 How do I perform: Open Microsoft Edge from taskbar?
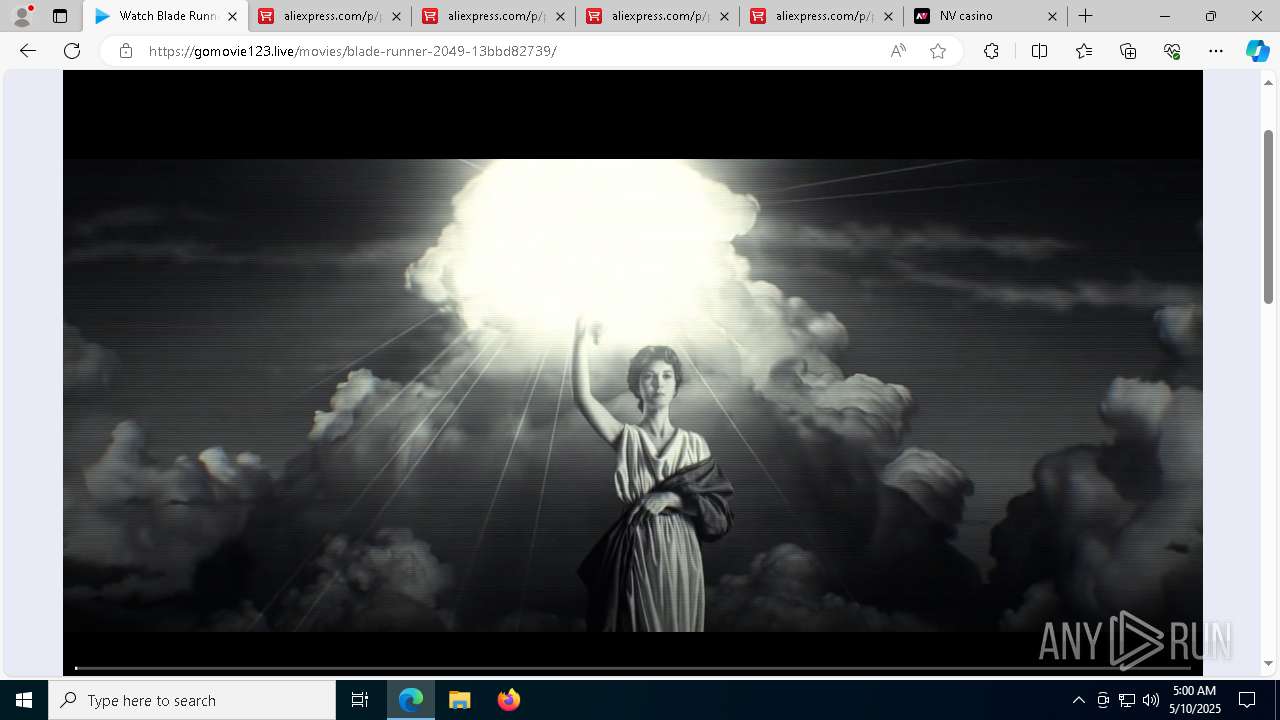click(x=411, y=700)
